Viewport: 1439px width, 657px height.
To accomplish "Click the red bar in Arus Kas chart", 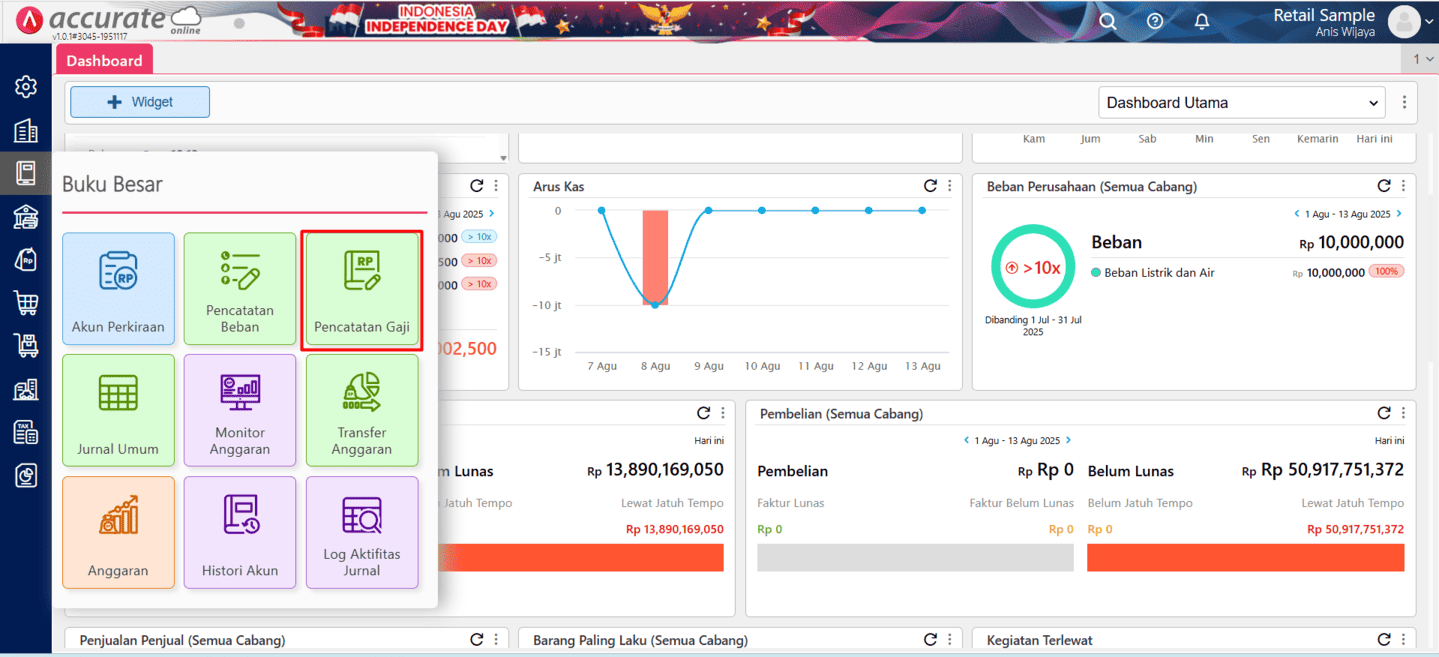I will coord(655,257).
